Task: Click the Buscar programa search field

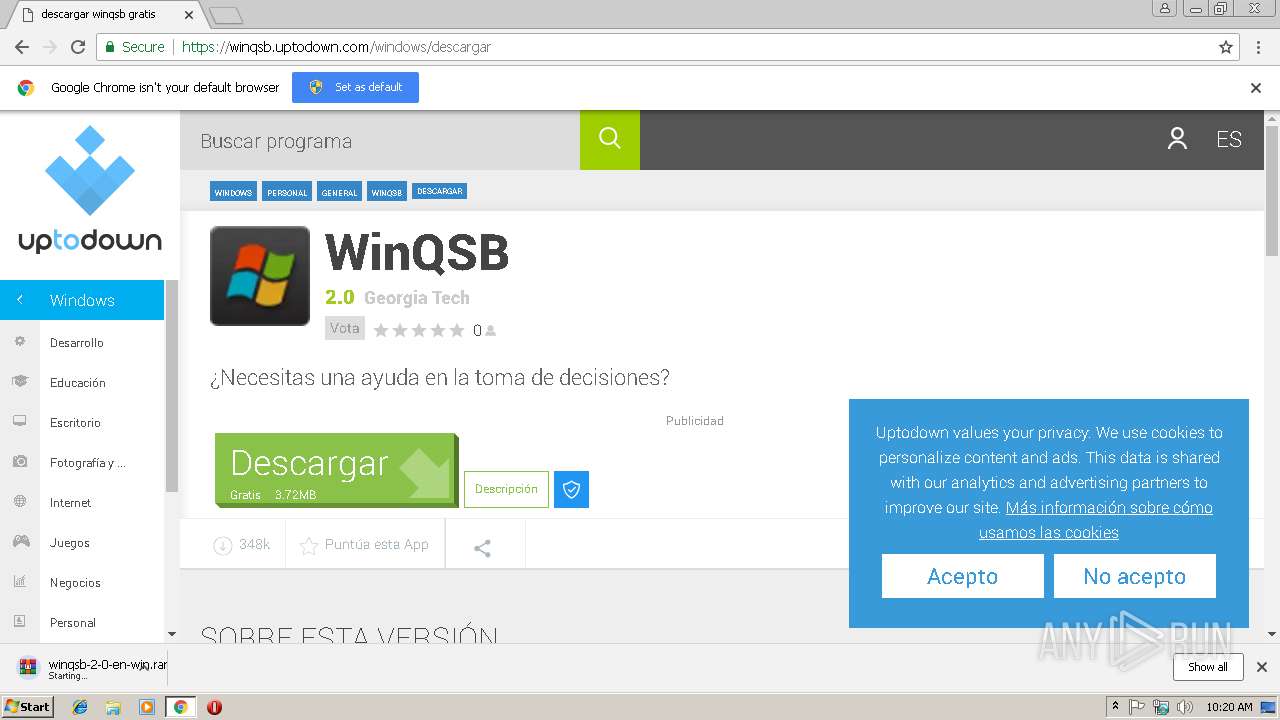Action: 380,140
